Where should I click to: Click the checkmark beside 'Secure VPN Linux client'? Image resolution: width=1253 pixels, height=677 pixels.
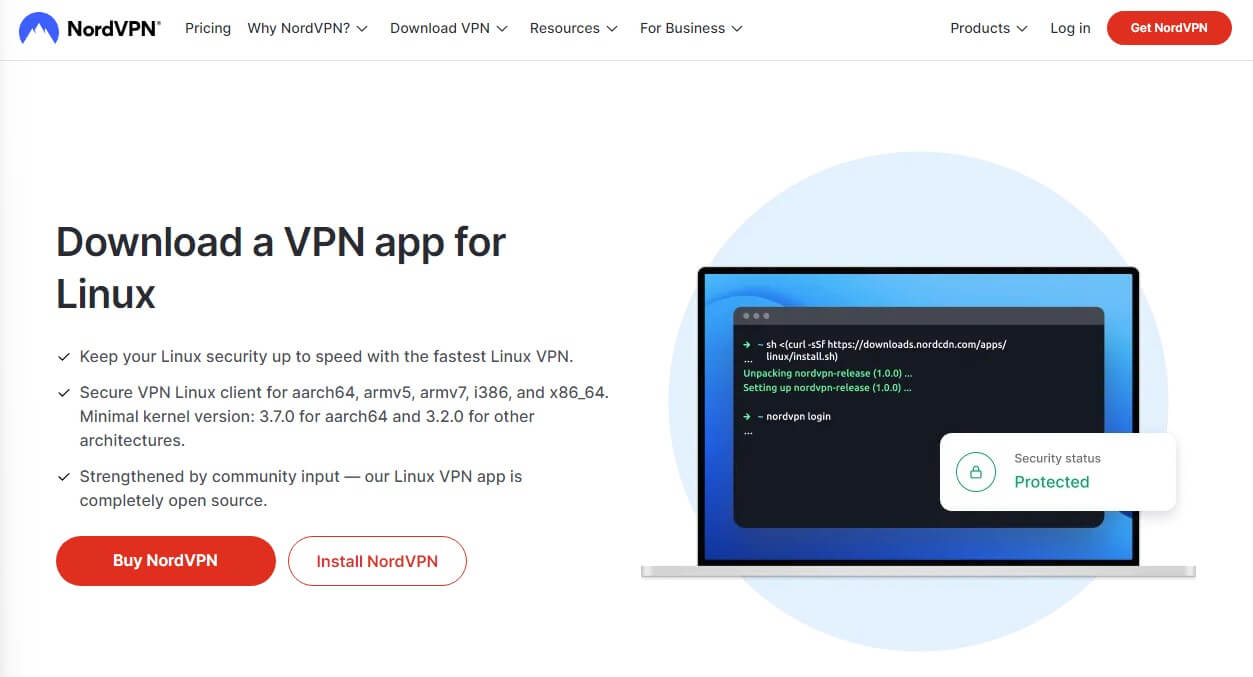pyautogui.click(x=64, y=392)
